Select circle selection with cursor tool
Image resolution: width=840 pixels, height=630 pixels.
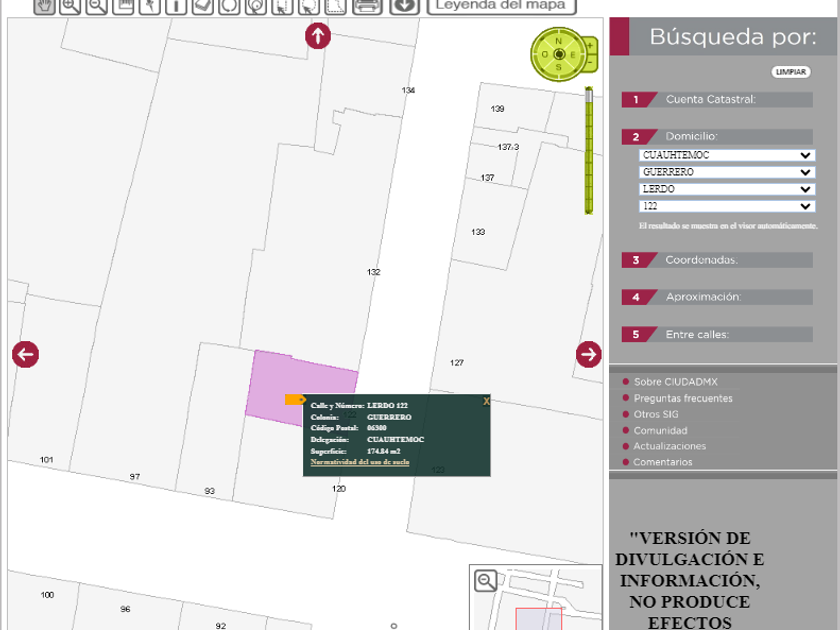(309, 6)
